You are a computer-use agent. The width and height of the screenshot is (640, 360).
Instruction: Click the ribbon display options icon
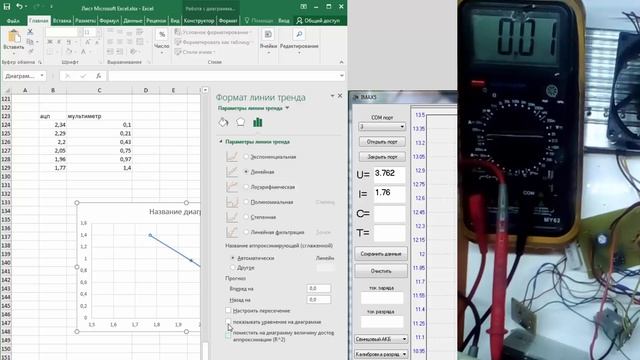pos(303,7)
